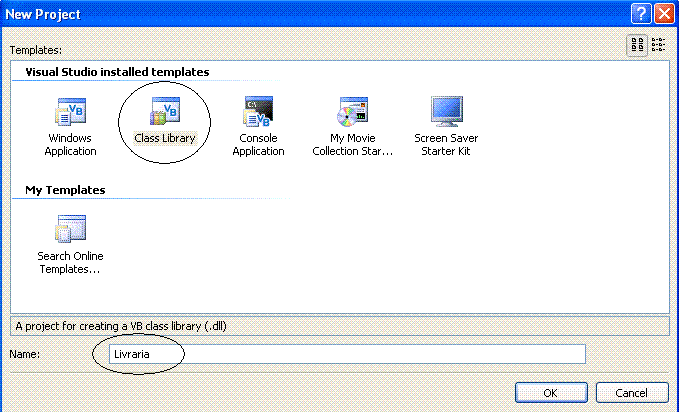Click the 'Console Application' label text
The width and height of the screenshot is (679, 412).
tap(258, 145)
